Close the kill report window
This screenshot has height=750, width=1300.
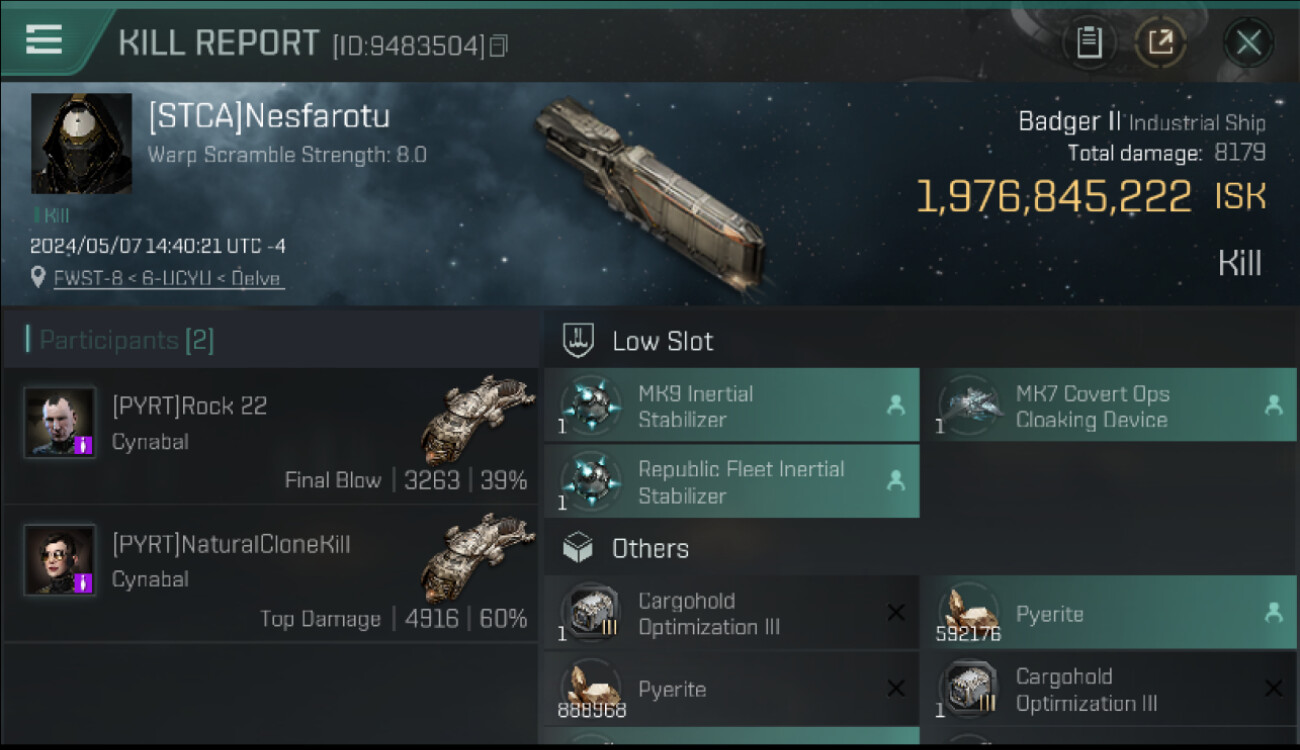[x=1248, y=42]
